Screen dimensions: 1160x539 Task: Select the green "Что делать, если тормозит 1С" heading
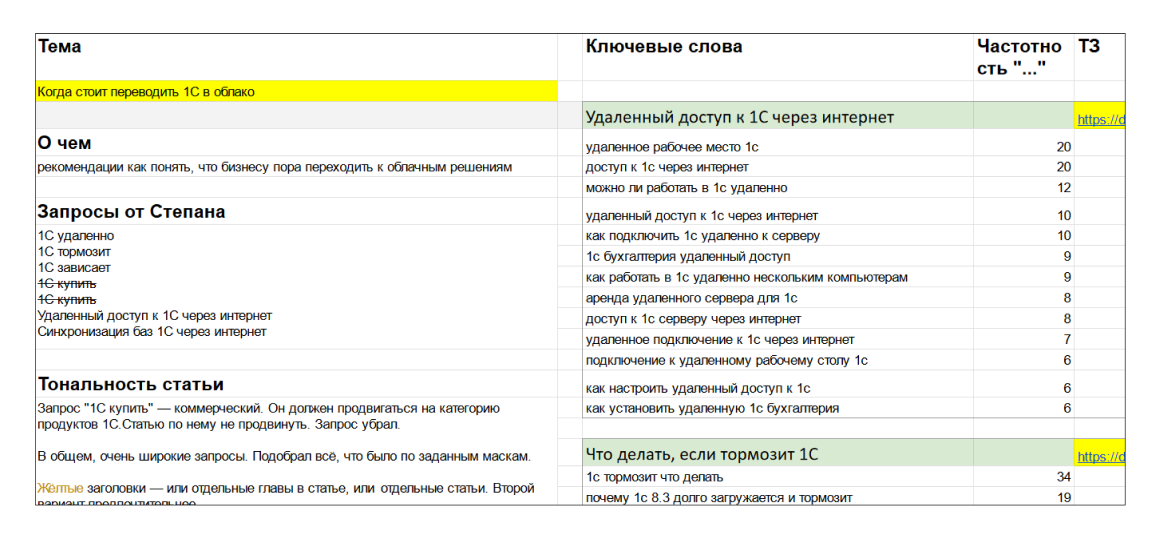(x=701, y=454)
